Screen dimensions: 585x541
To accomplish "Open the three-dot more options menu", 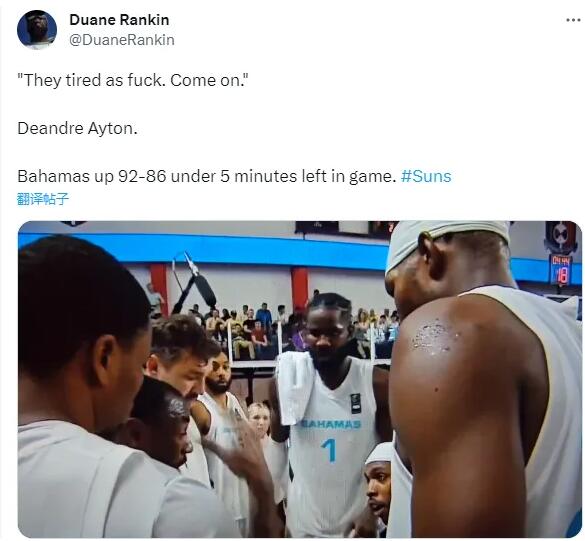I will tap(573, 20).
